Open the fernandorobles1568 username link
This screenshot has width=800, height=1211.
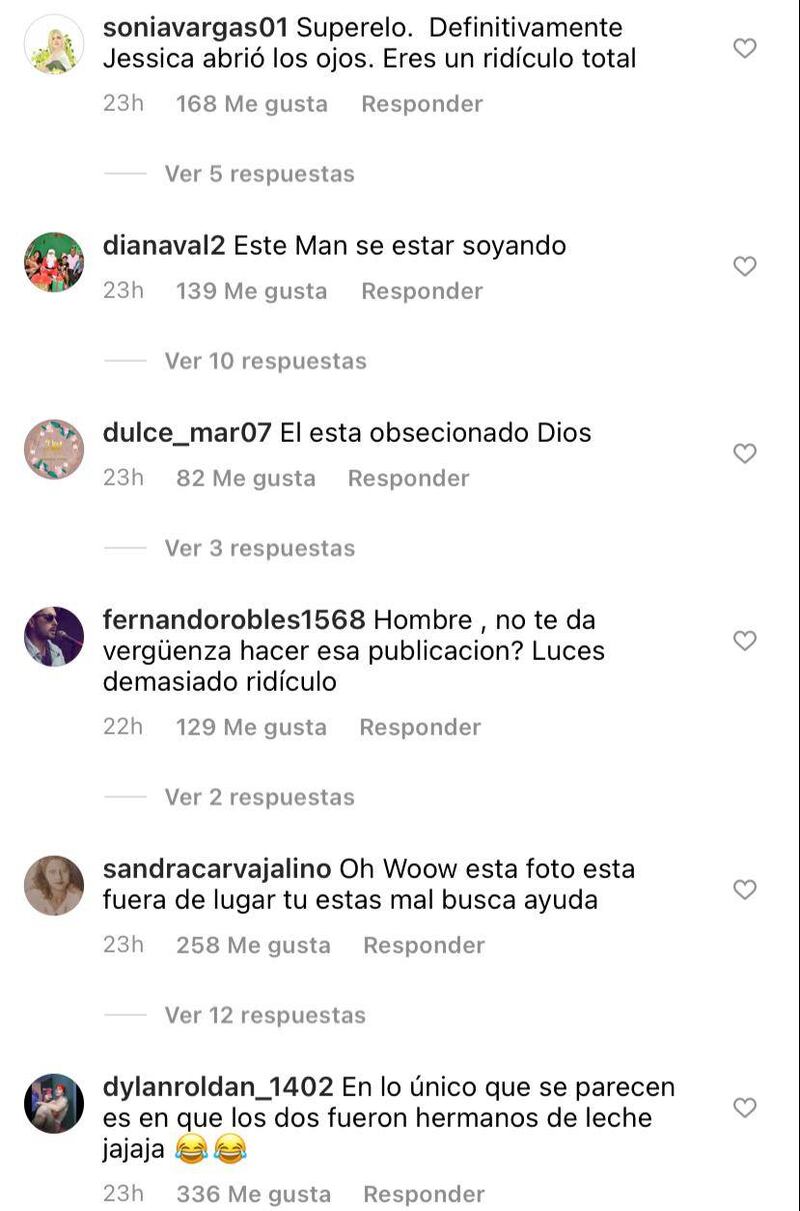tap(234, 619)
